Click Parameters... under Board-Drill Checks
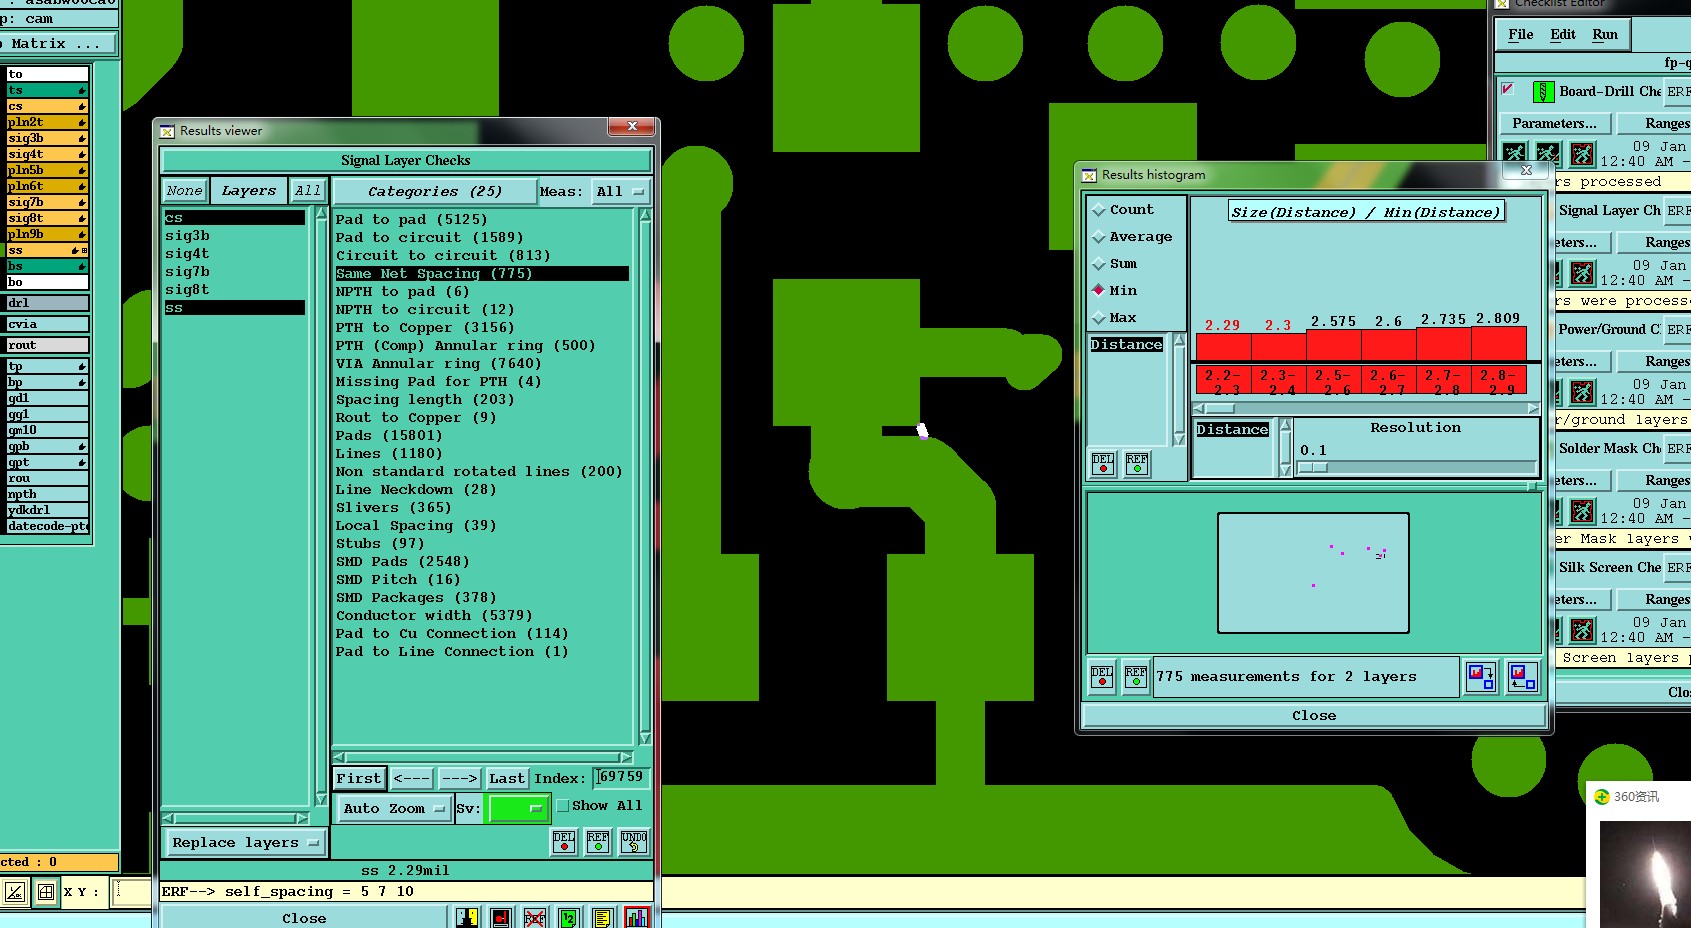1691x928 pixels. (x=1554, y=124)
